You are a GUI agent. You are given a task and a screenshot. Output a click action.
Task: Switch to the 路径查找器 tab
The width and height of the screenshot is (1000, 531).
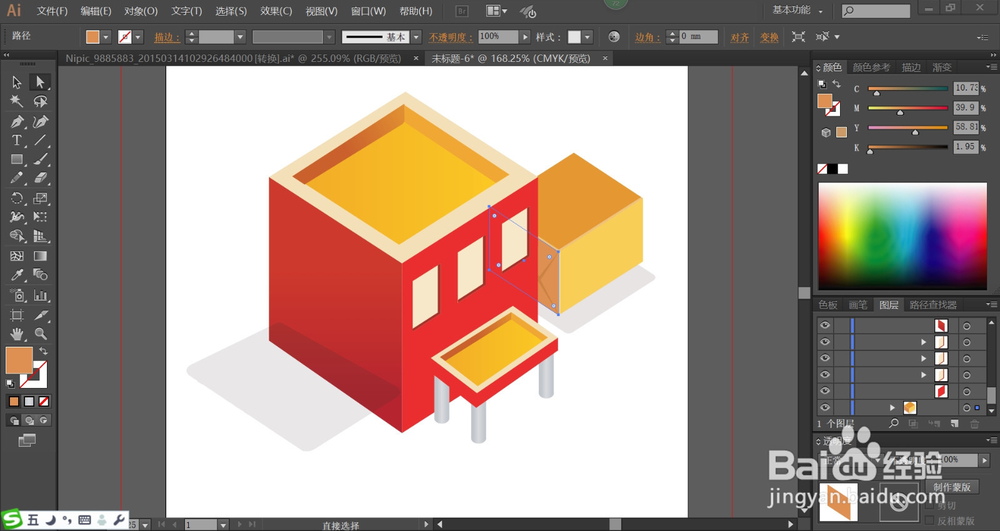tap(933, 305)
